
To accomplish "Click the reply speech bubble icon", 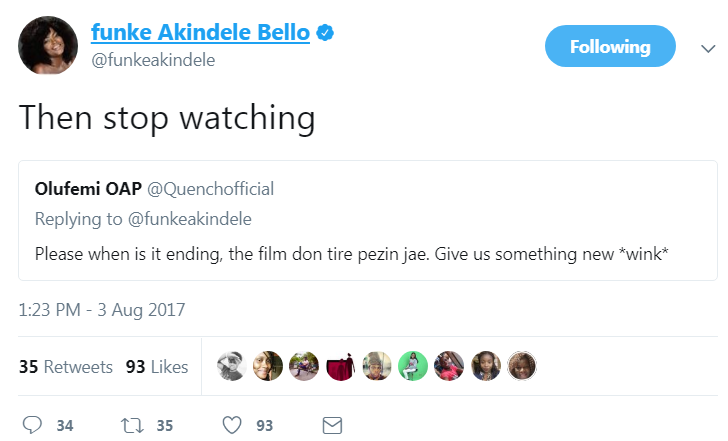I will (32, 425).
